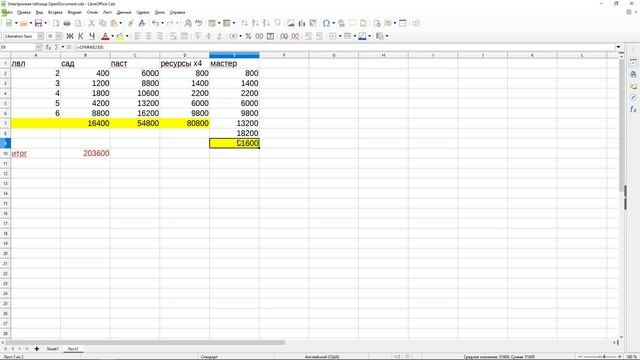Image resolution: width=640 pixels, height=360 pixels.
Task: Click the Save document icon
Action: 38,23
